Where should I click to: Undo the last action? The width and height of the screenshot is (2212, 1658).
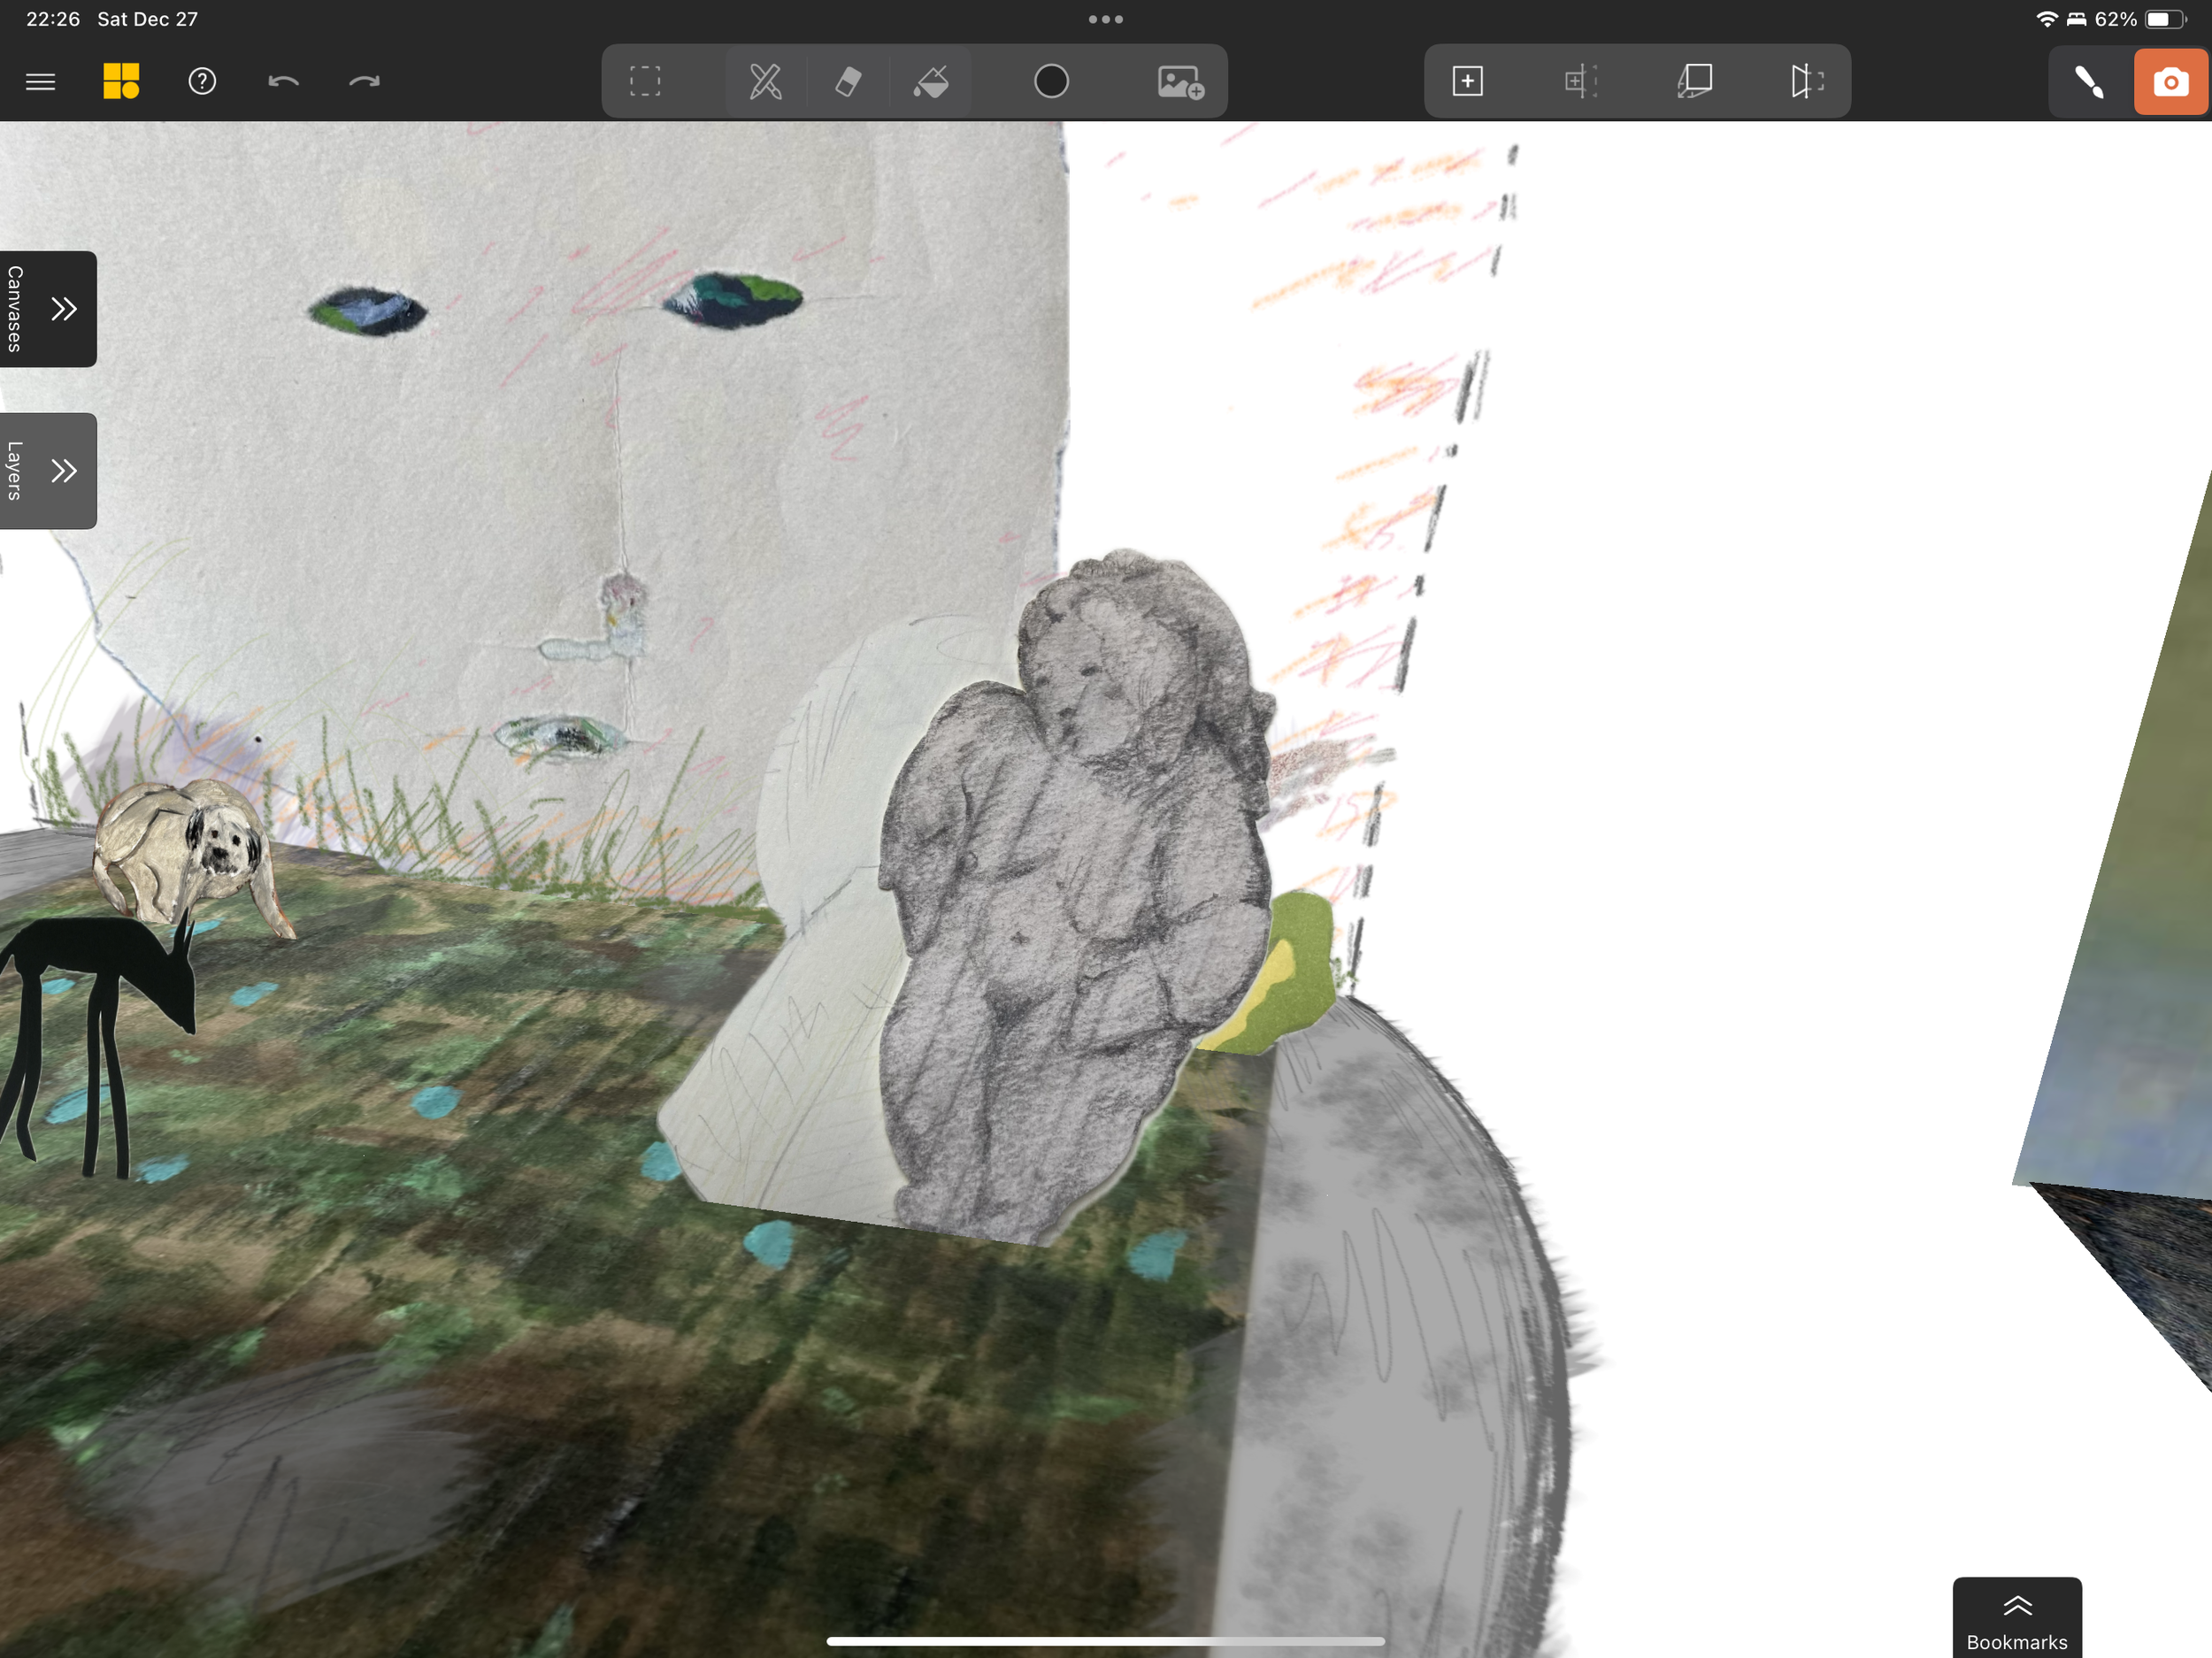point(283,81)
